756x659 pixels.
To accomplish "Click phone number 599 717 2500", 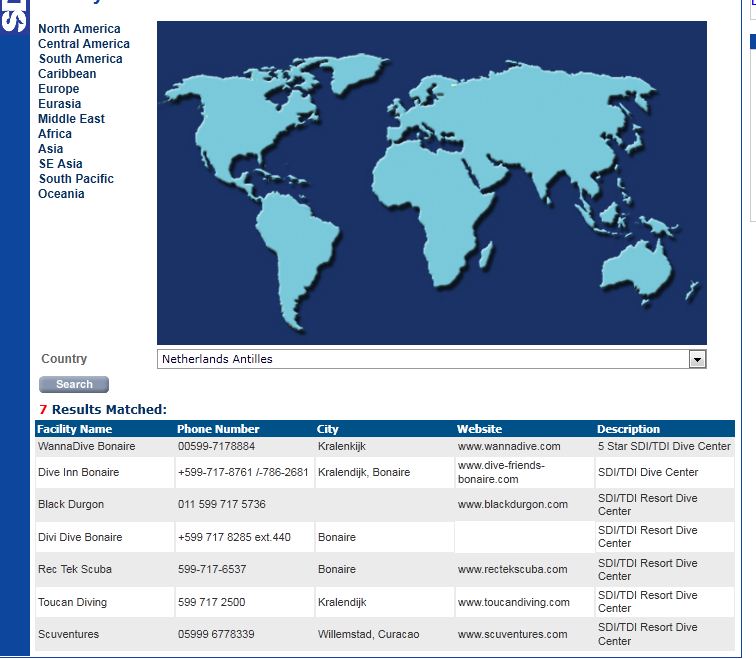I will point(212,602).
